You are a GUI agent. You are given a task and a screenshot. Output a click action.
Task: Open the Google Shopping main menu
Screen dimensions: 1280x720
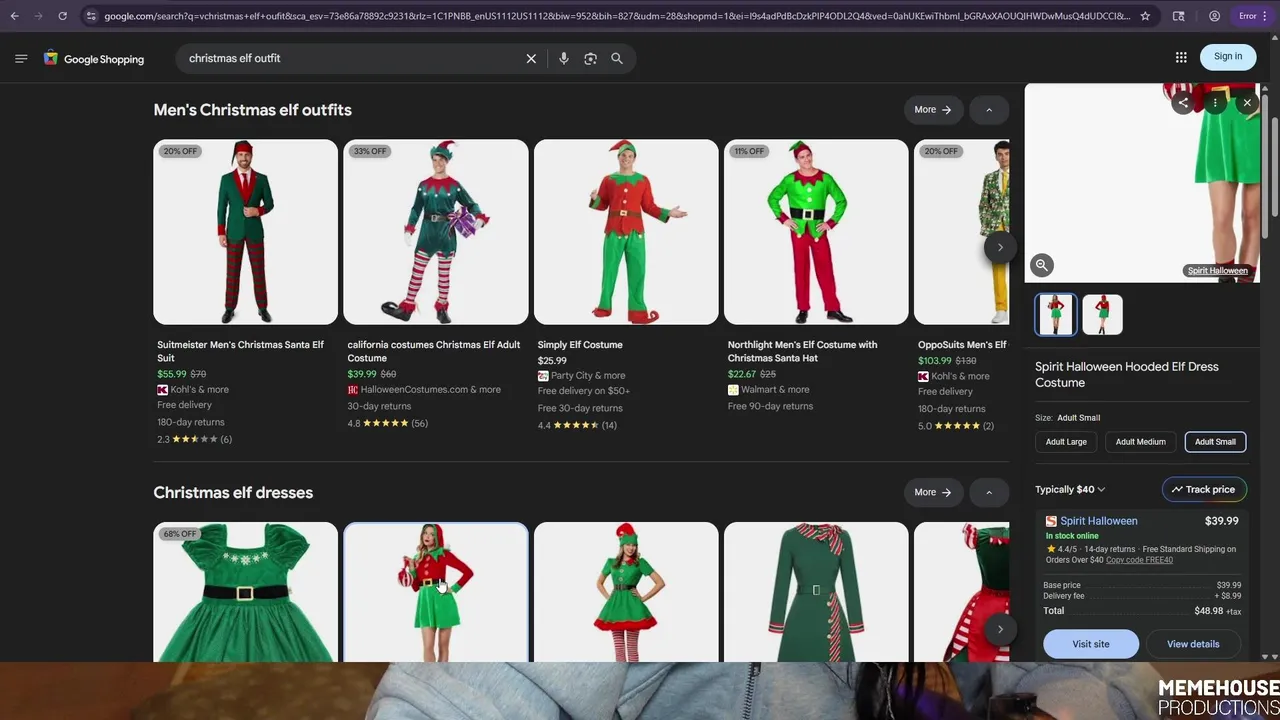[x=21, y=59]
